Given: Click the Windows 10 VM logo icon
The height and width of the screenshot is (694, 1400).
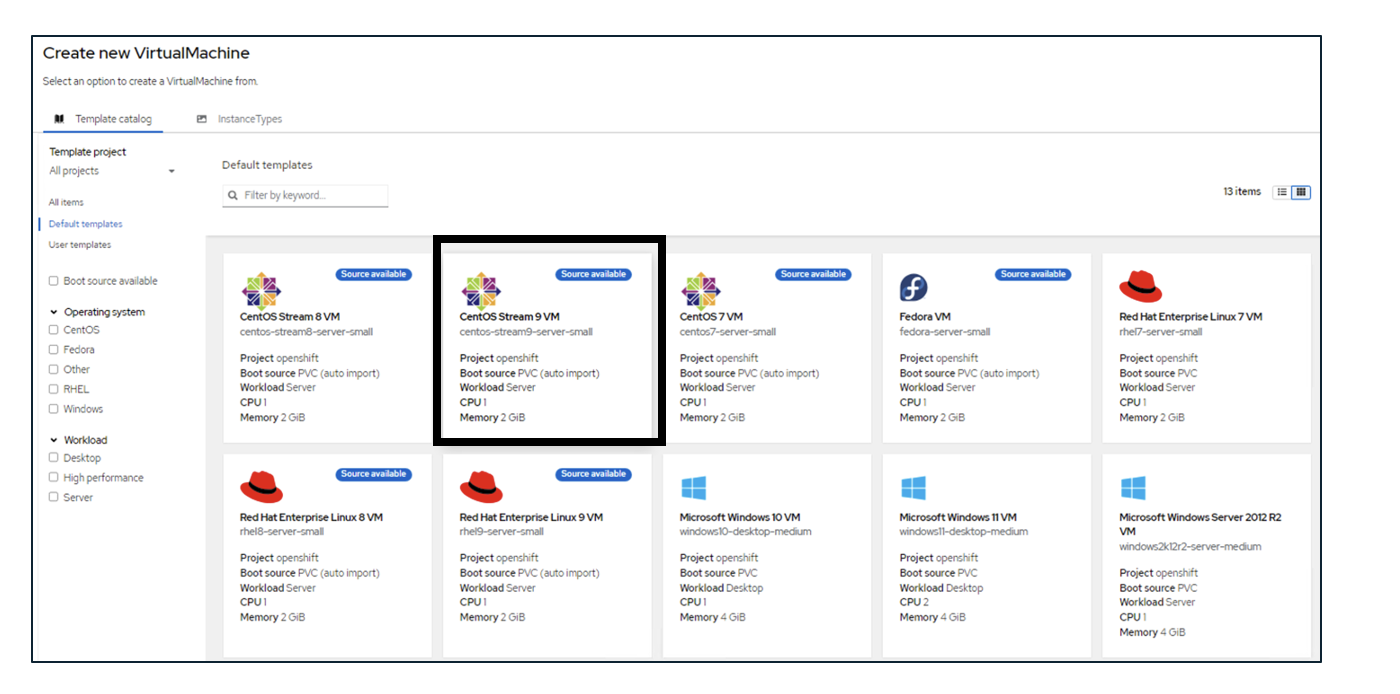Looking at the screenshot, I should tap(693, 488).
